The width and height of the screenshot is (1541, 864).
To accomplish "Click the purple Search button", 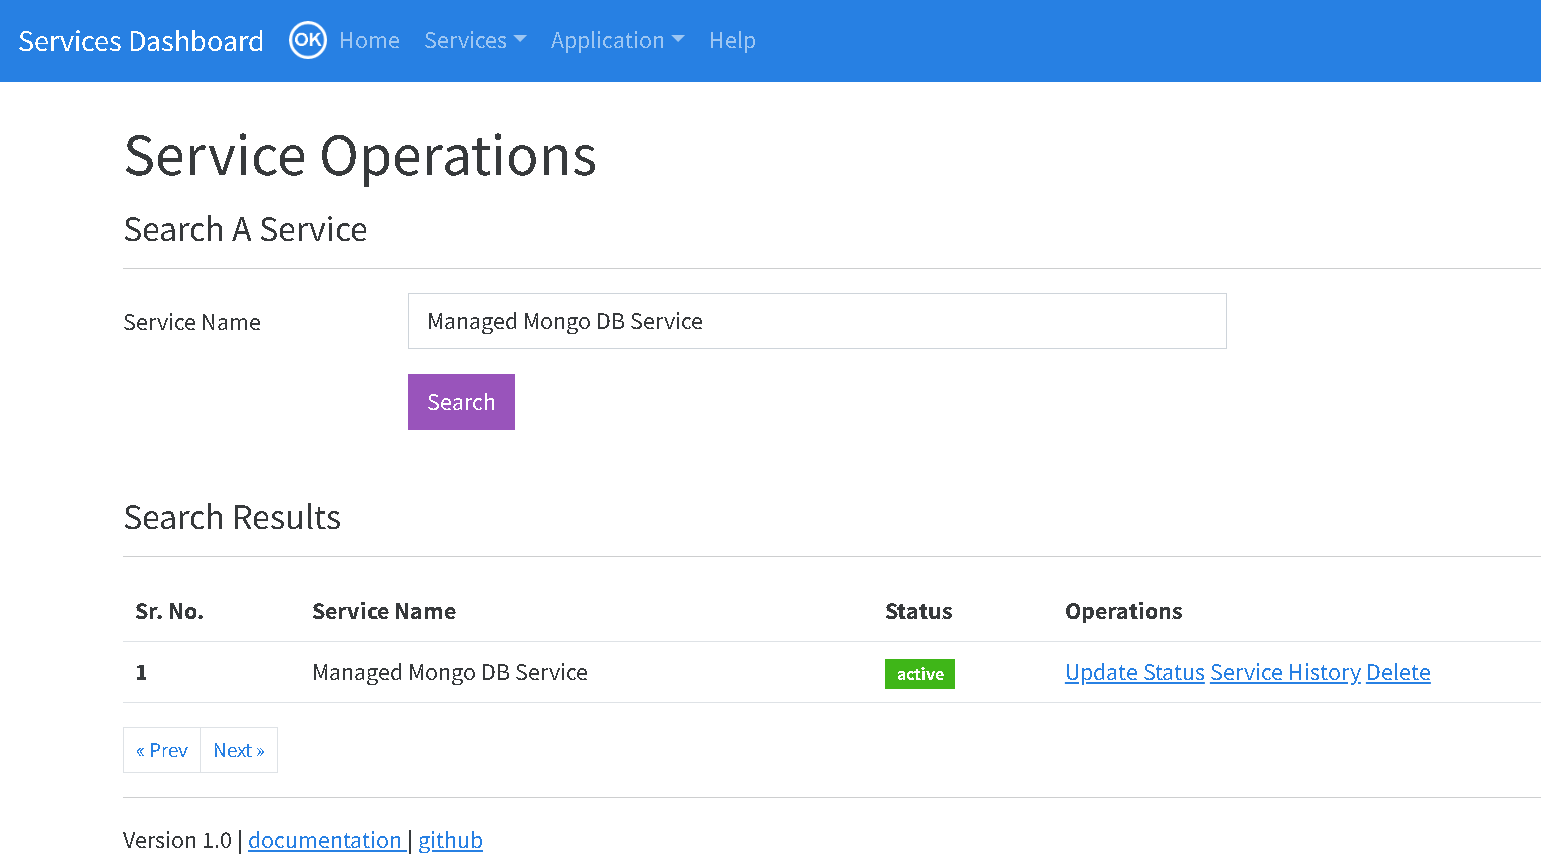I will pyautogui.click(x=461, y=402).
